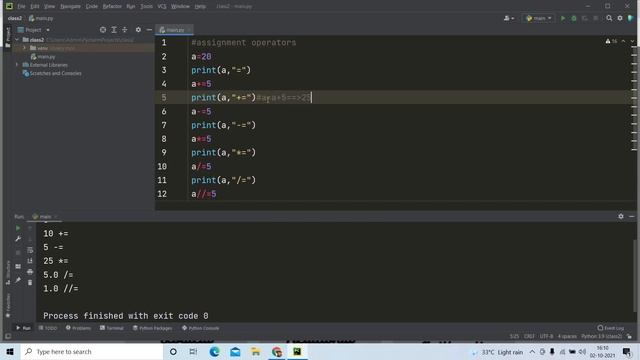Open the Terminal tool window
The image size is (640, 360).
111,328
